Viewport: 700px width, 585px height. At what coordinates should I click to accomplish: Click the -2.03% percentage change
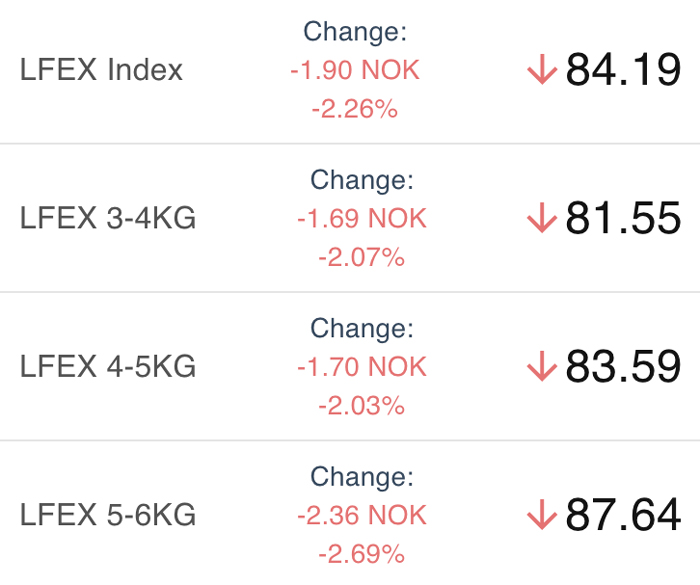(x=362, y=405)
